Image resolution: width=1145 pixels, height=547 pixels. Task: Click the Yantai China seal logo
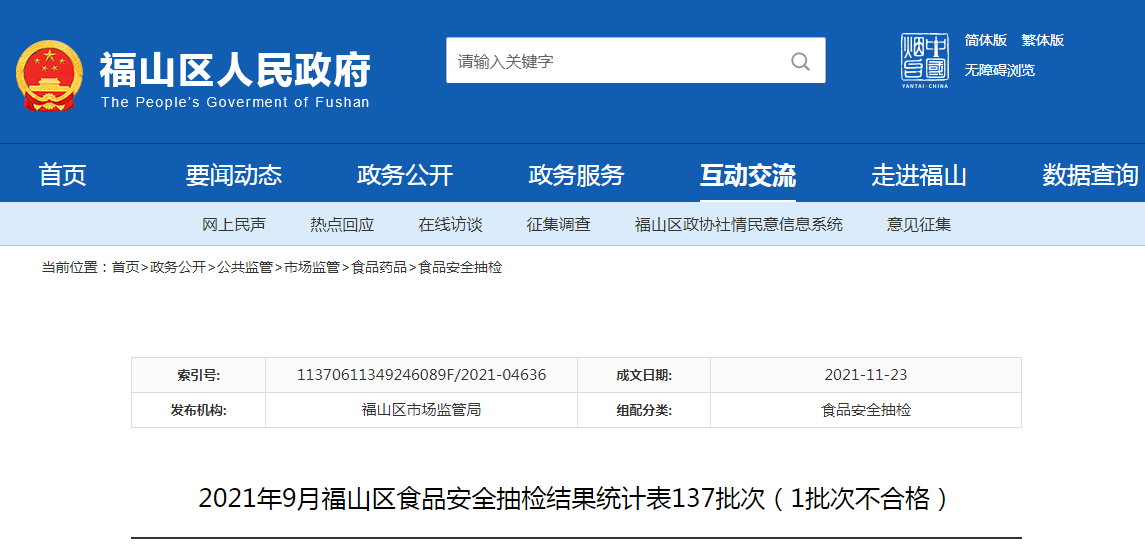924,61
